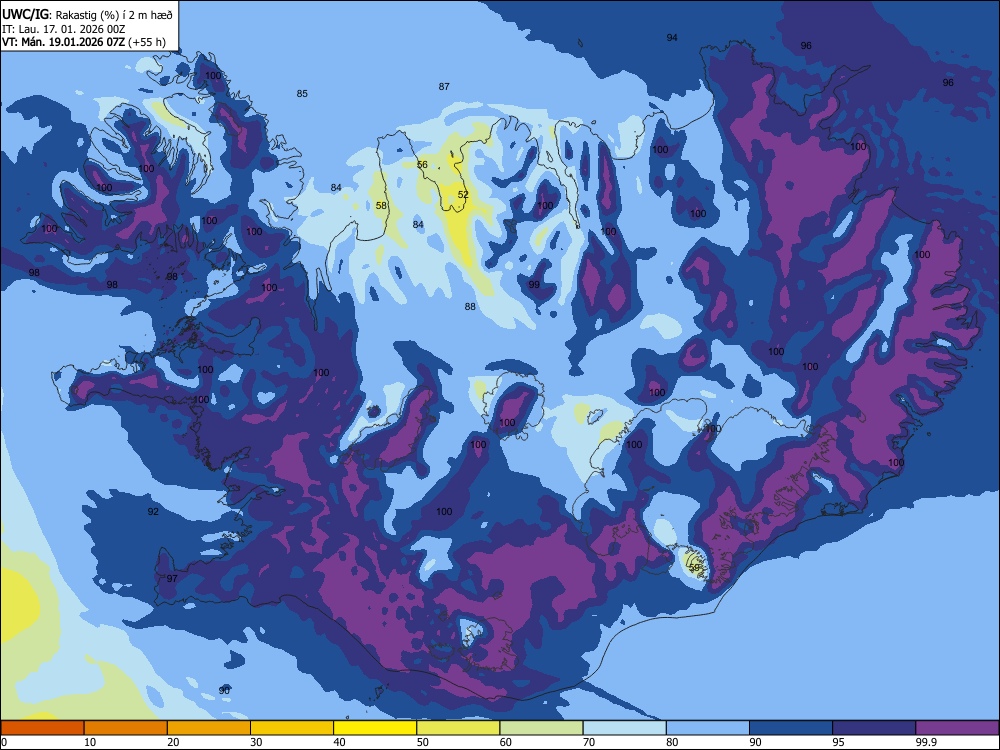The height and width of the screenshot is (750, 1000).
Task: Click the legend label '99.9'
Action: (x=925, y=742)
